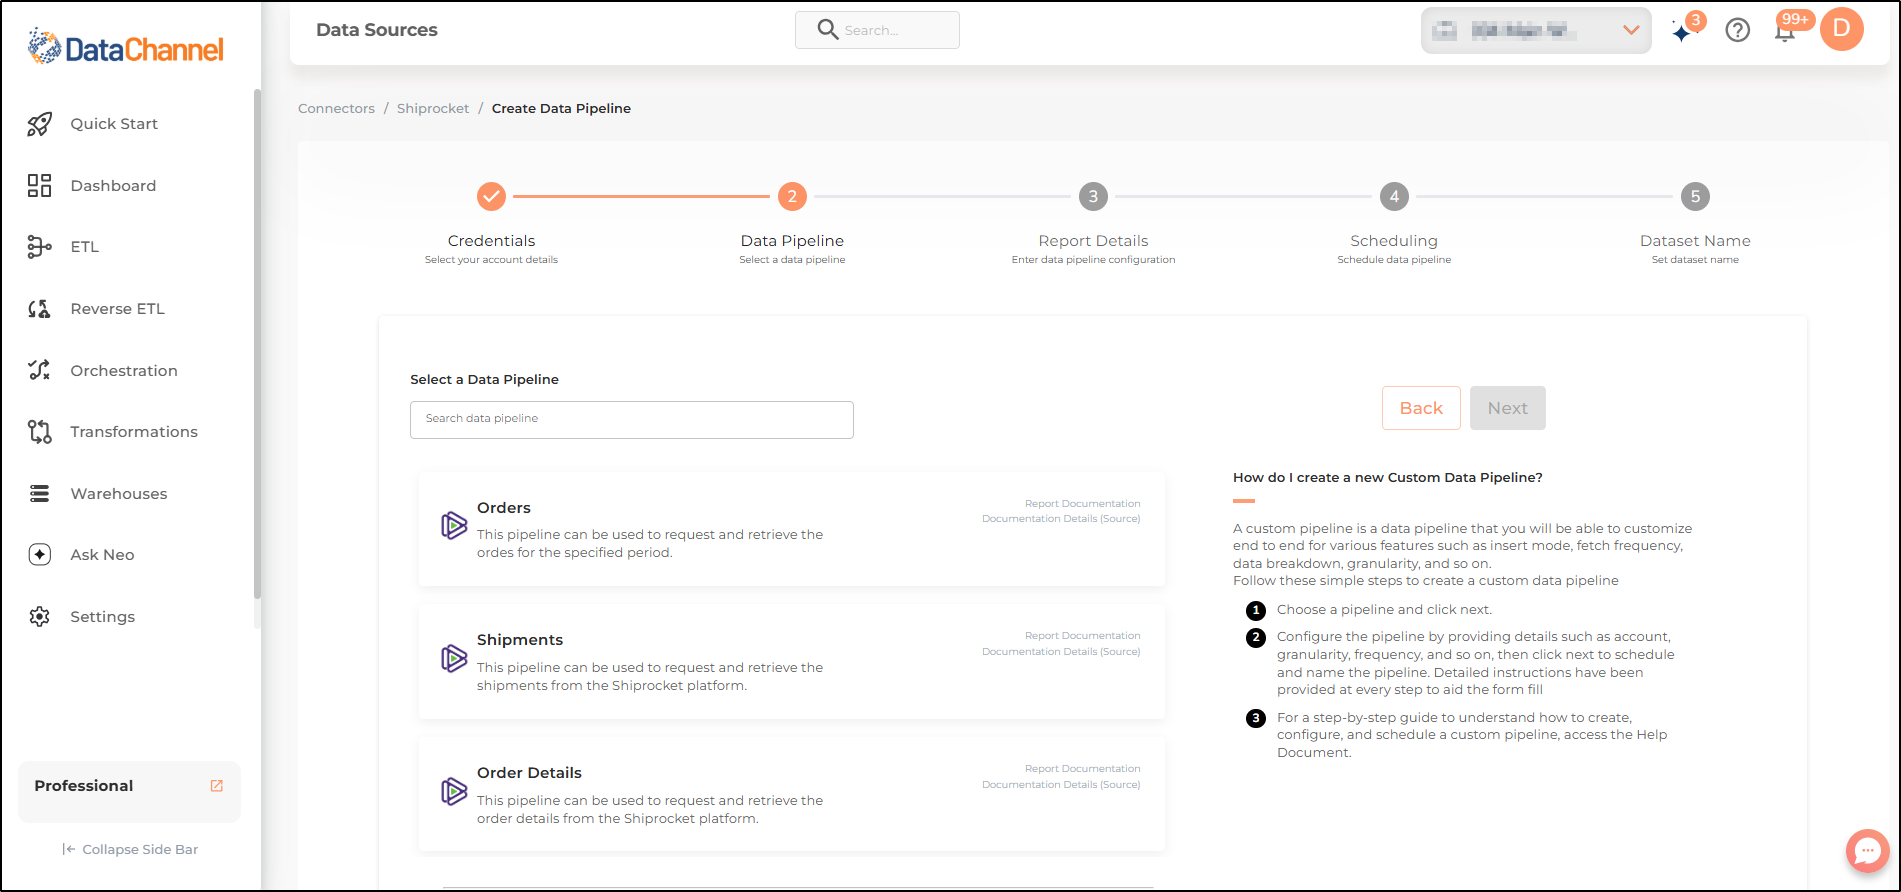Click step 2 Data Pipeline circle
The height and width of the screenshot is (892, 1901).
click(792, 196)
